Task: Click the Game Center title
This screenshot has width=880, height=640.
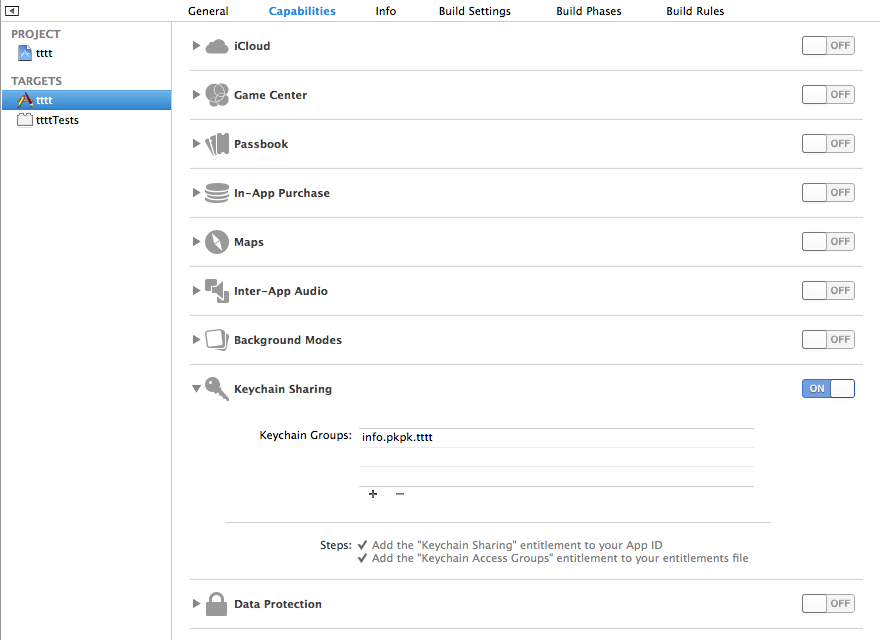Action: [271, 95]
